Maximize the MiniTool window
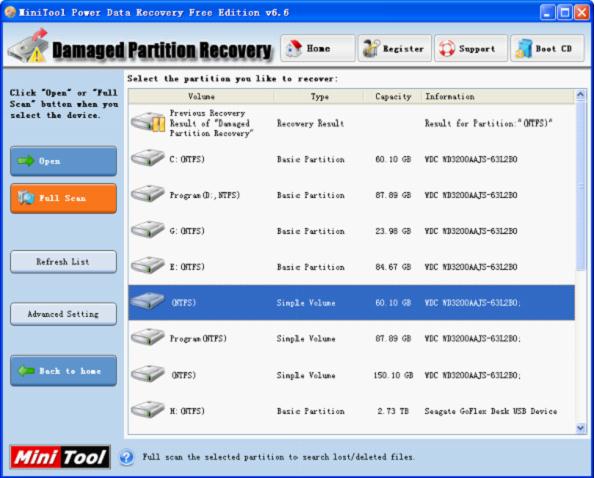 coord(565,13)
